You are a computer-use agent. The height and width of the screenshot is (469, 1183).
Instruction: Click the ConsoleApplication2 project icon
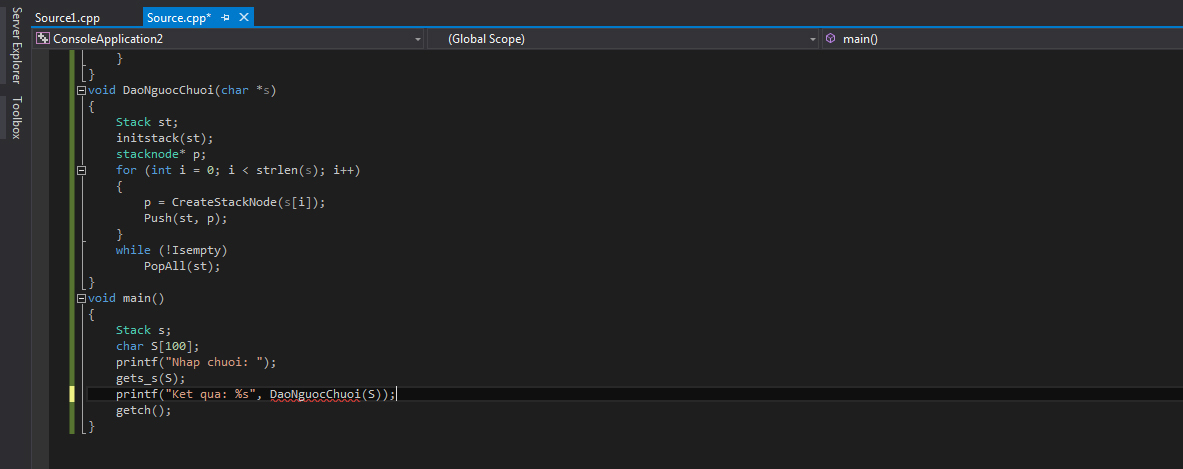click(43, 39)
